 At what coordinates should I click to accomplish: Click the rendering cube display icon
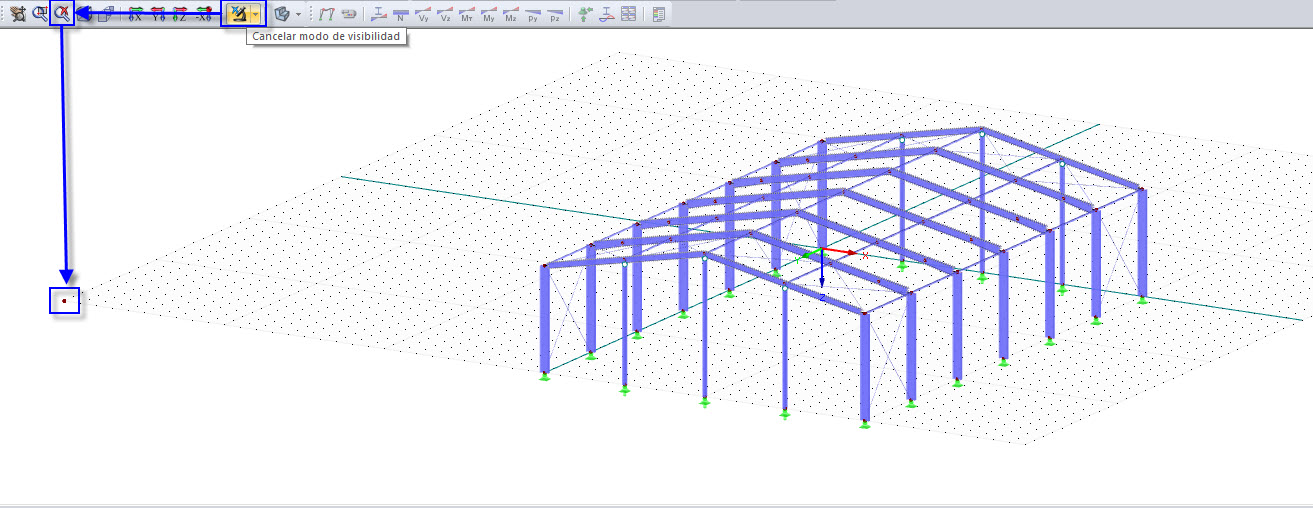282,14
